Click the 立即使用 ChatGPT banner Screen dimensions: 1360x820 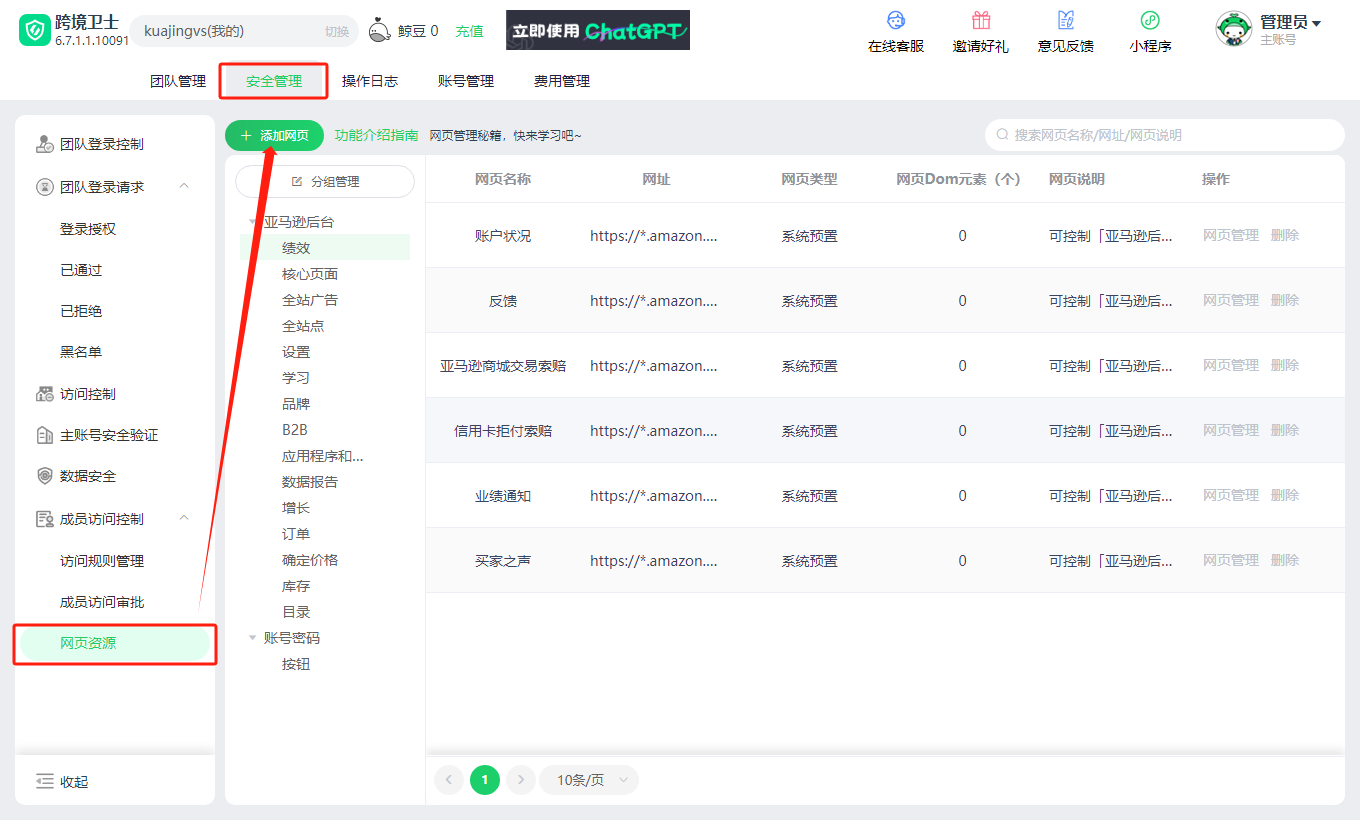click(x=598, y=30)
